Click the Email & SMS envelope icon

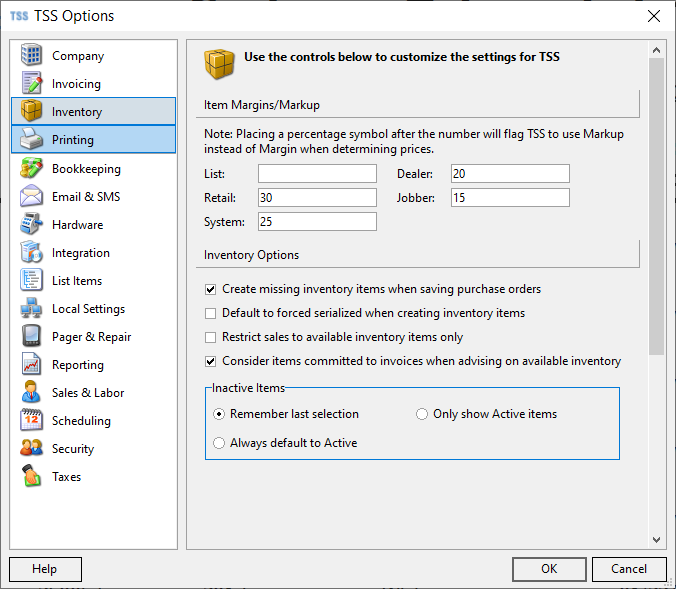click(x=31, y=196)
